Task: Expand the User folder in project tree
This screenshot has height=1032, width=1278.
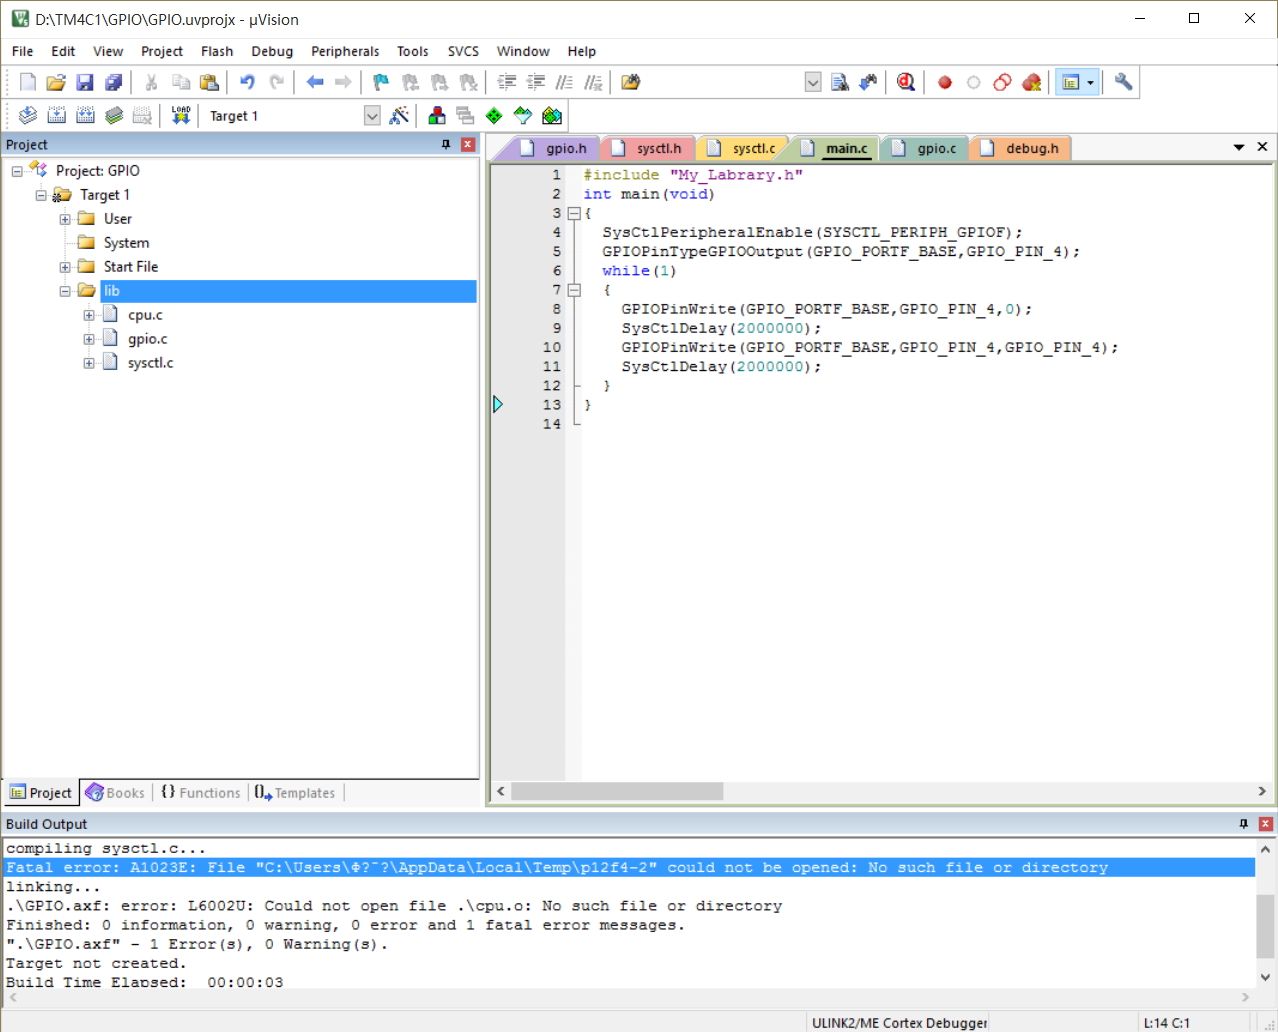Action: (x=65, y=219)
